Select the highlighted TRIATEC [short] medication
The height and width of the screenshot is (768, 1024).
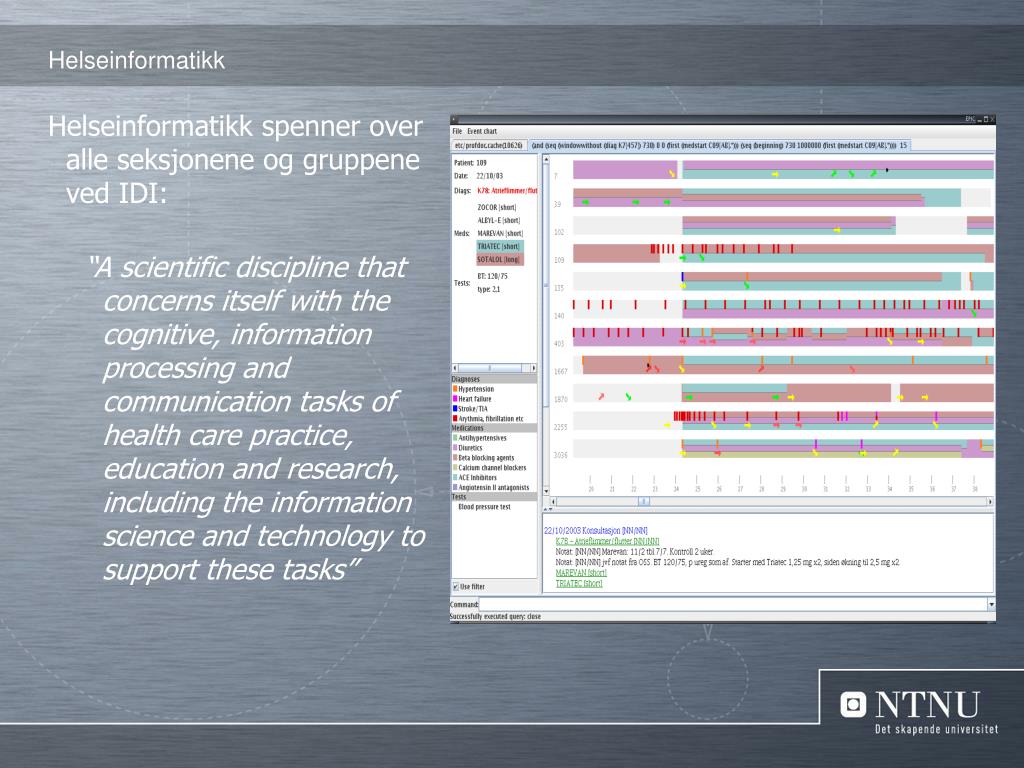[500, 246]
